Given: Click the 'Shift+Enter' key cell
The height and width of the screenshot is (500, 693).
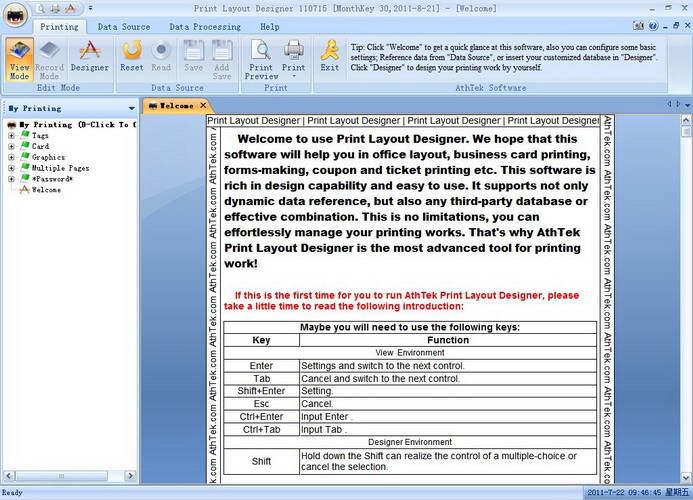Looking at the screenshot, I should click(x=261, y=391).
